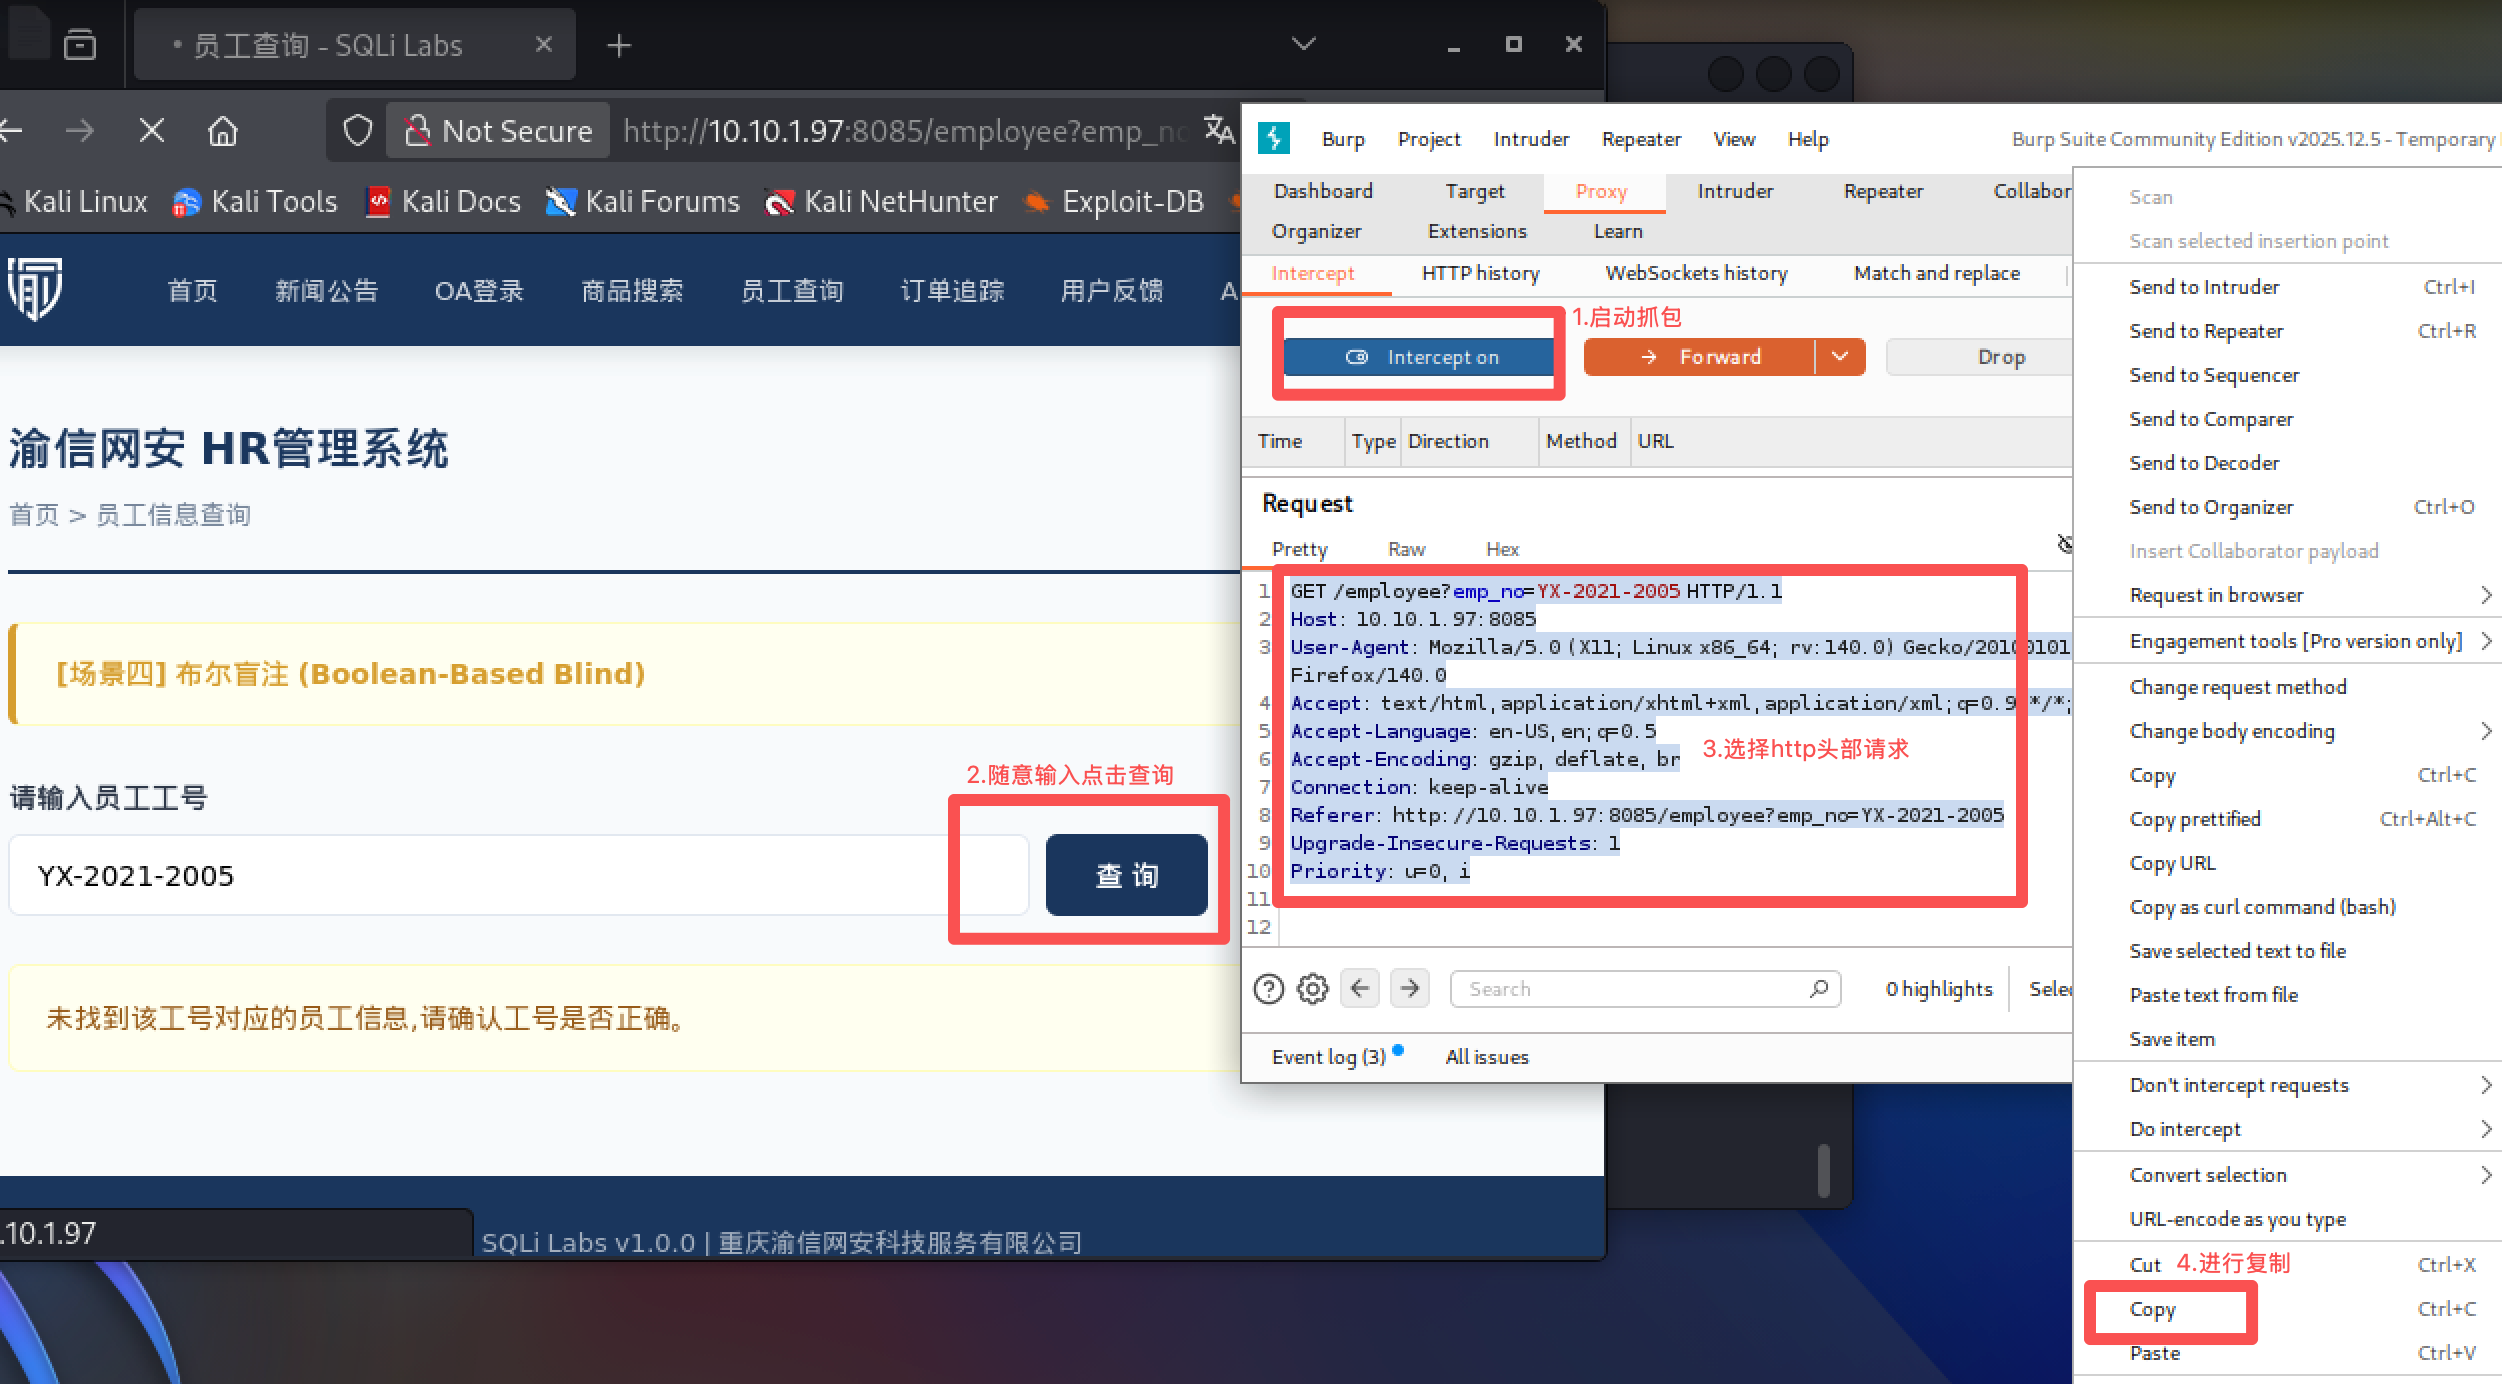
Task: Click the search magnifier icon in Burp
Action: pos(1819,989)
